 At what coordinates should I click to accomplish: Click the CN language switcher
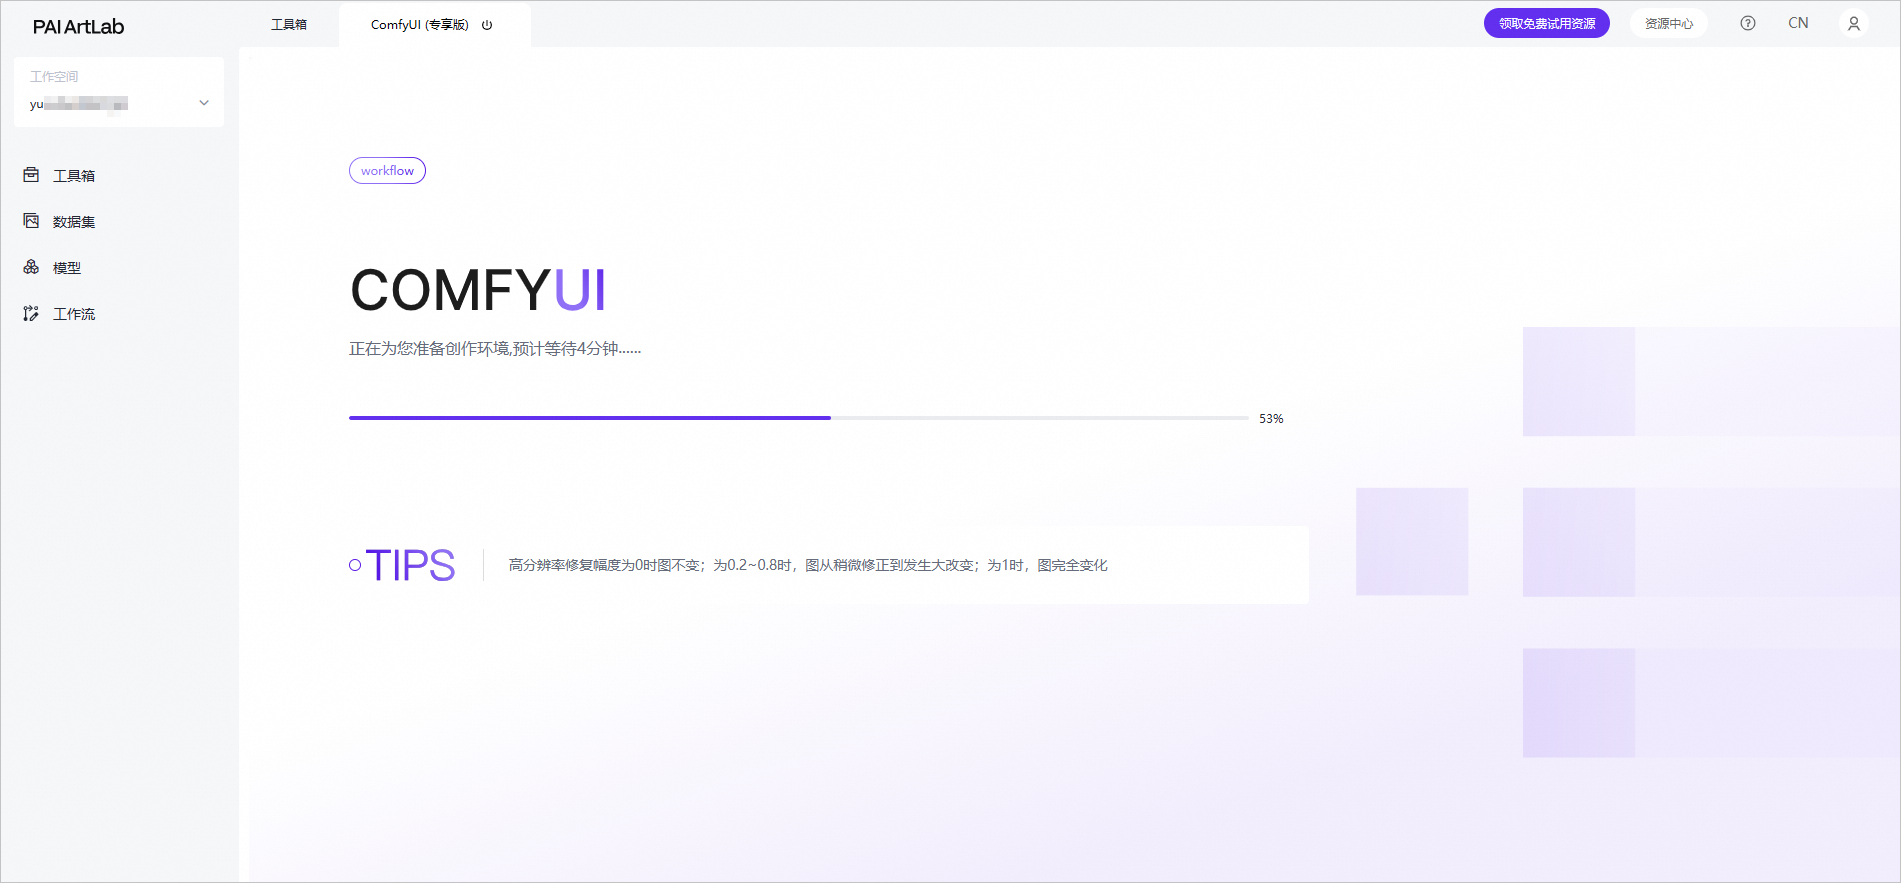point(1798,23)
